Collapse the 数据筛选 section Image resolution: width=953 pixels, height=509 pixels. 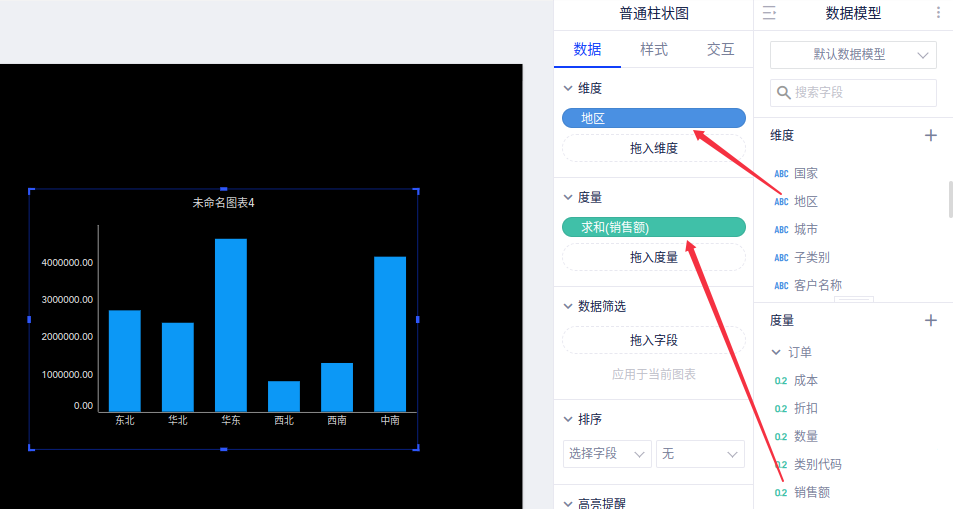point(568,306)
